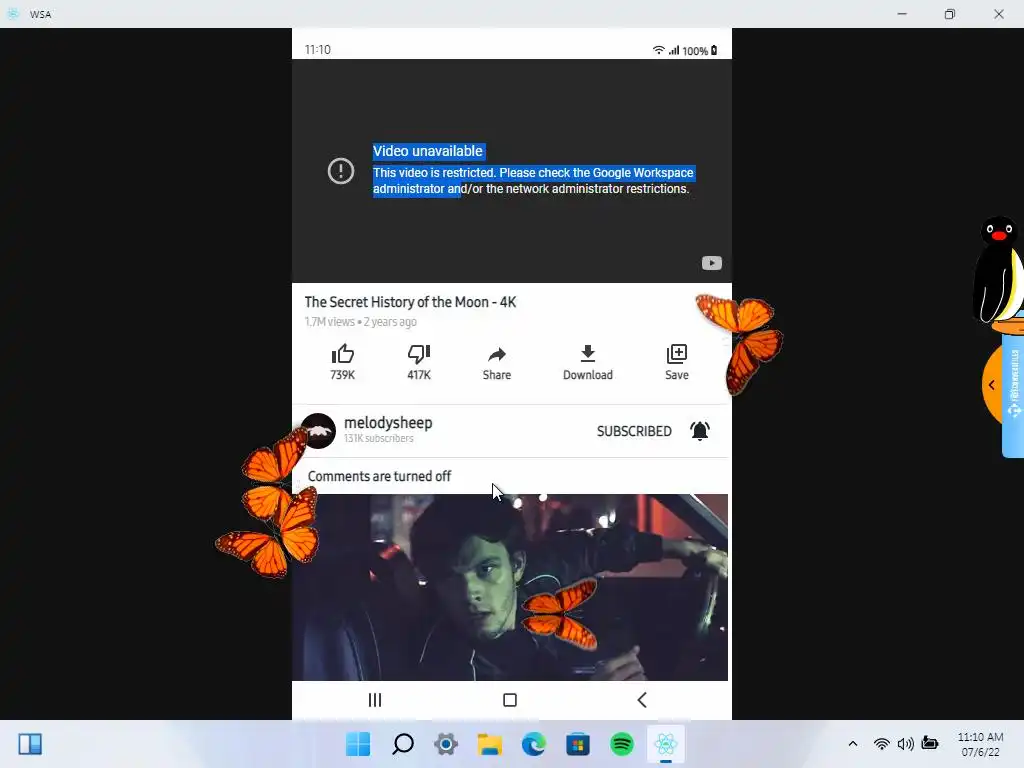Open Wi-Fi network tray icon
This screenshot has height=768, width=1024.
882,744
